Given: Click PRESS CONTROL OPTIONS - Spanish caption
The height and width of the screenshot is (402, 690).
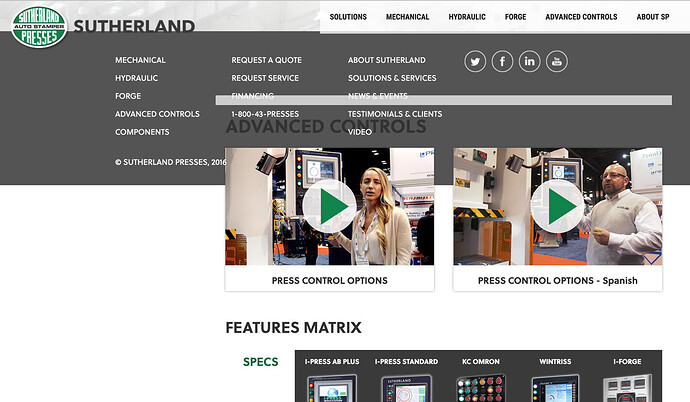Looking at the screenshot, I should [x=558, y=281].
